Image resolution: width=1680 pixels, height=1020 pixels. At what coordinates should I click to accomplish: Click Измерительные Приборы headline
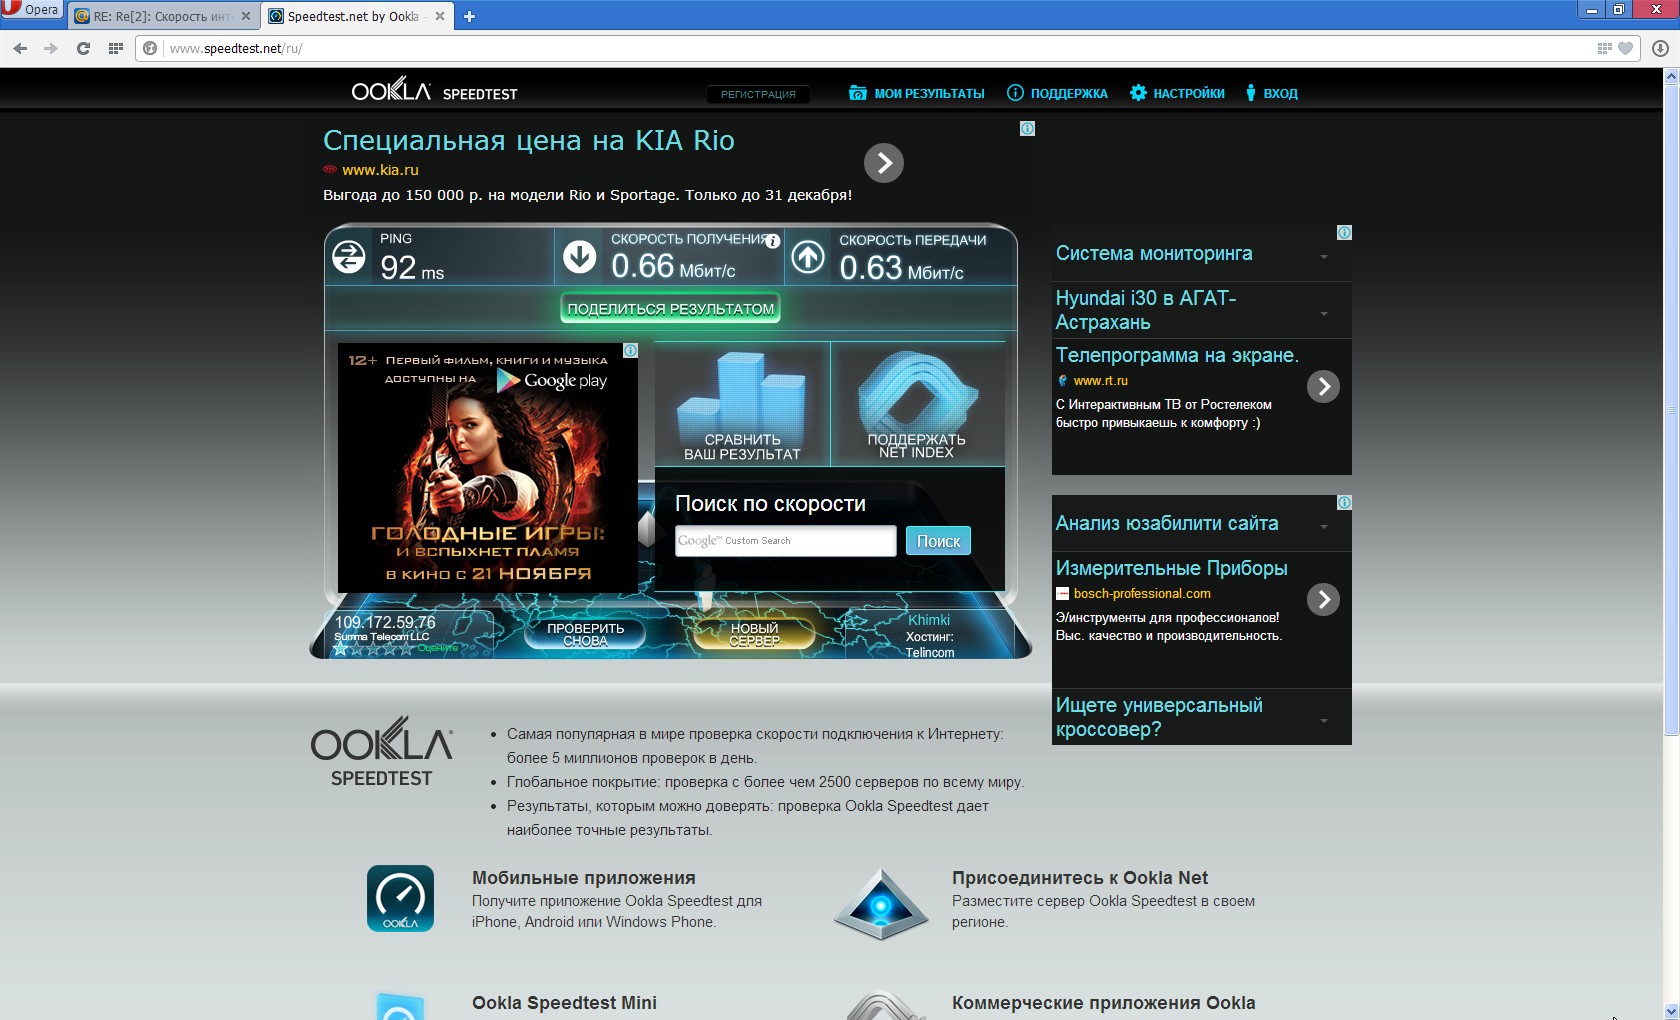[1171, 568]
